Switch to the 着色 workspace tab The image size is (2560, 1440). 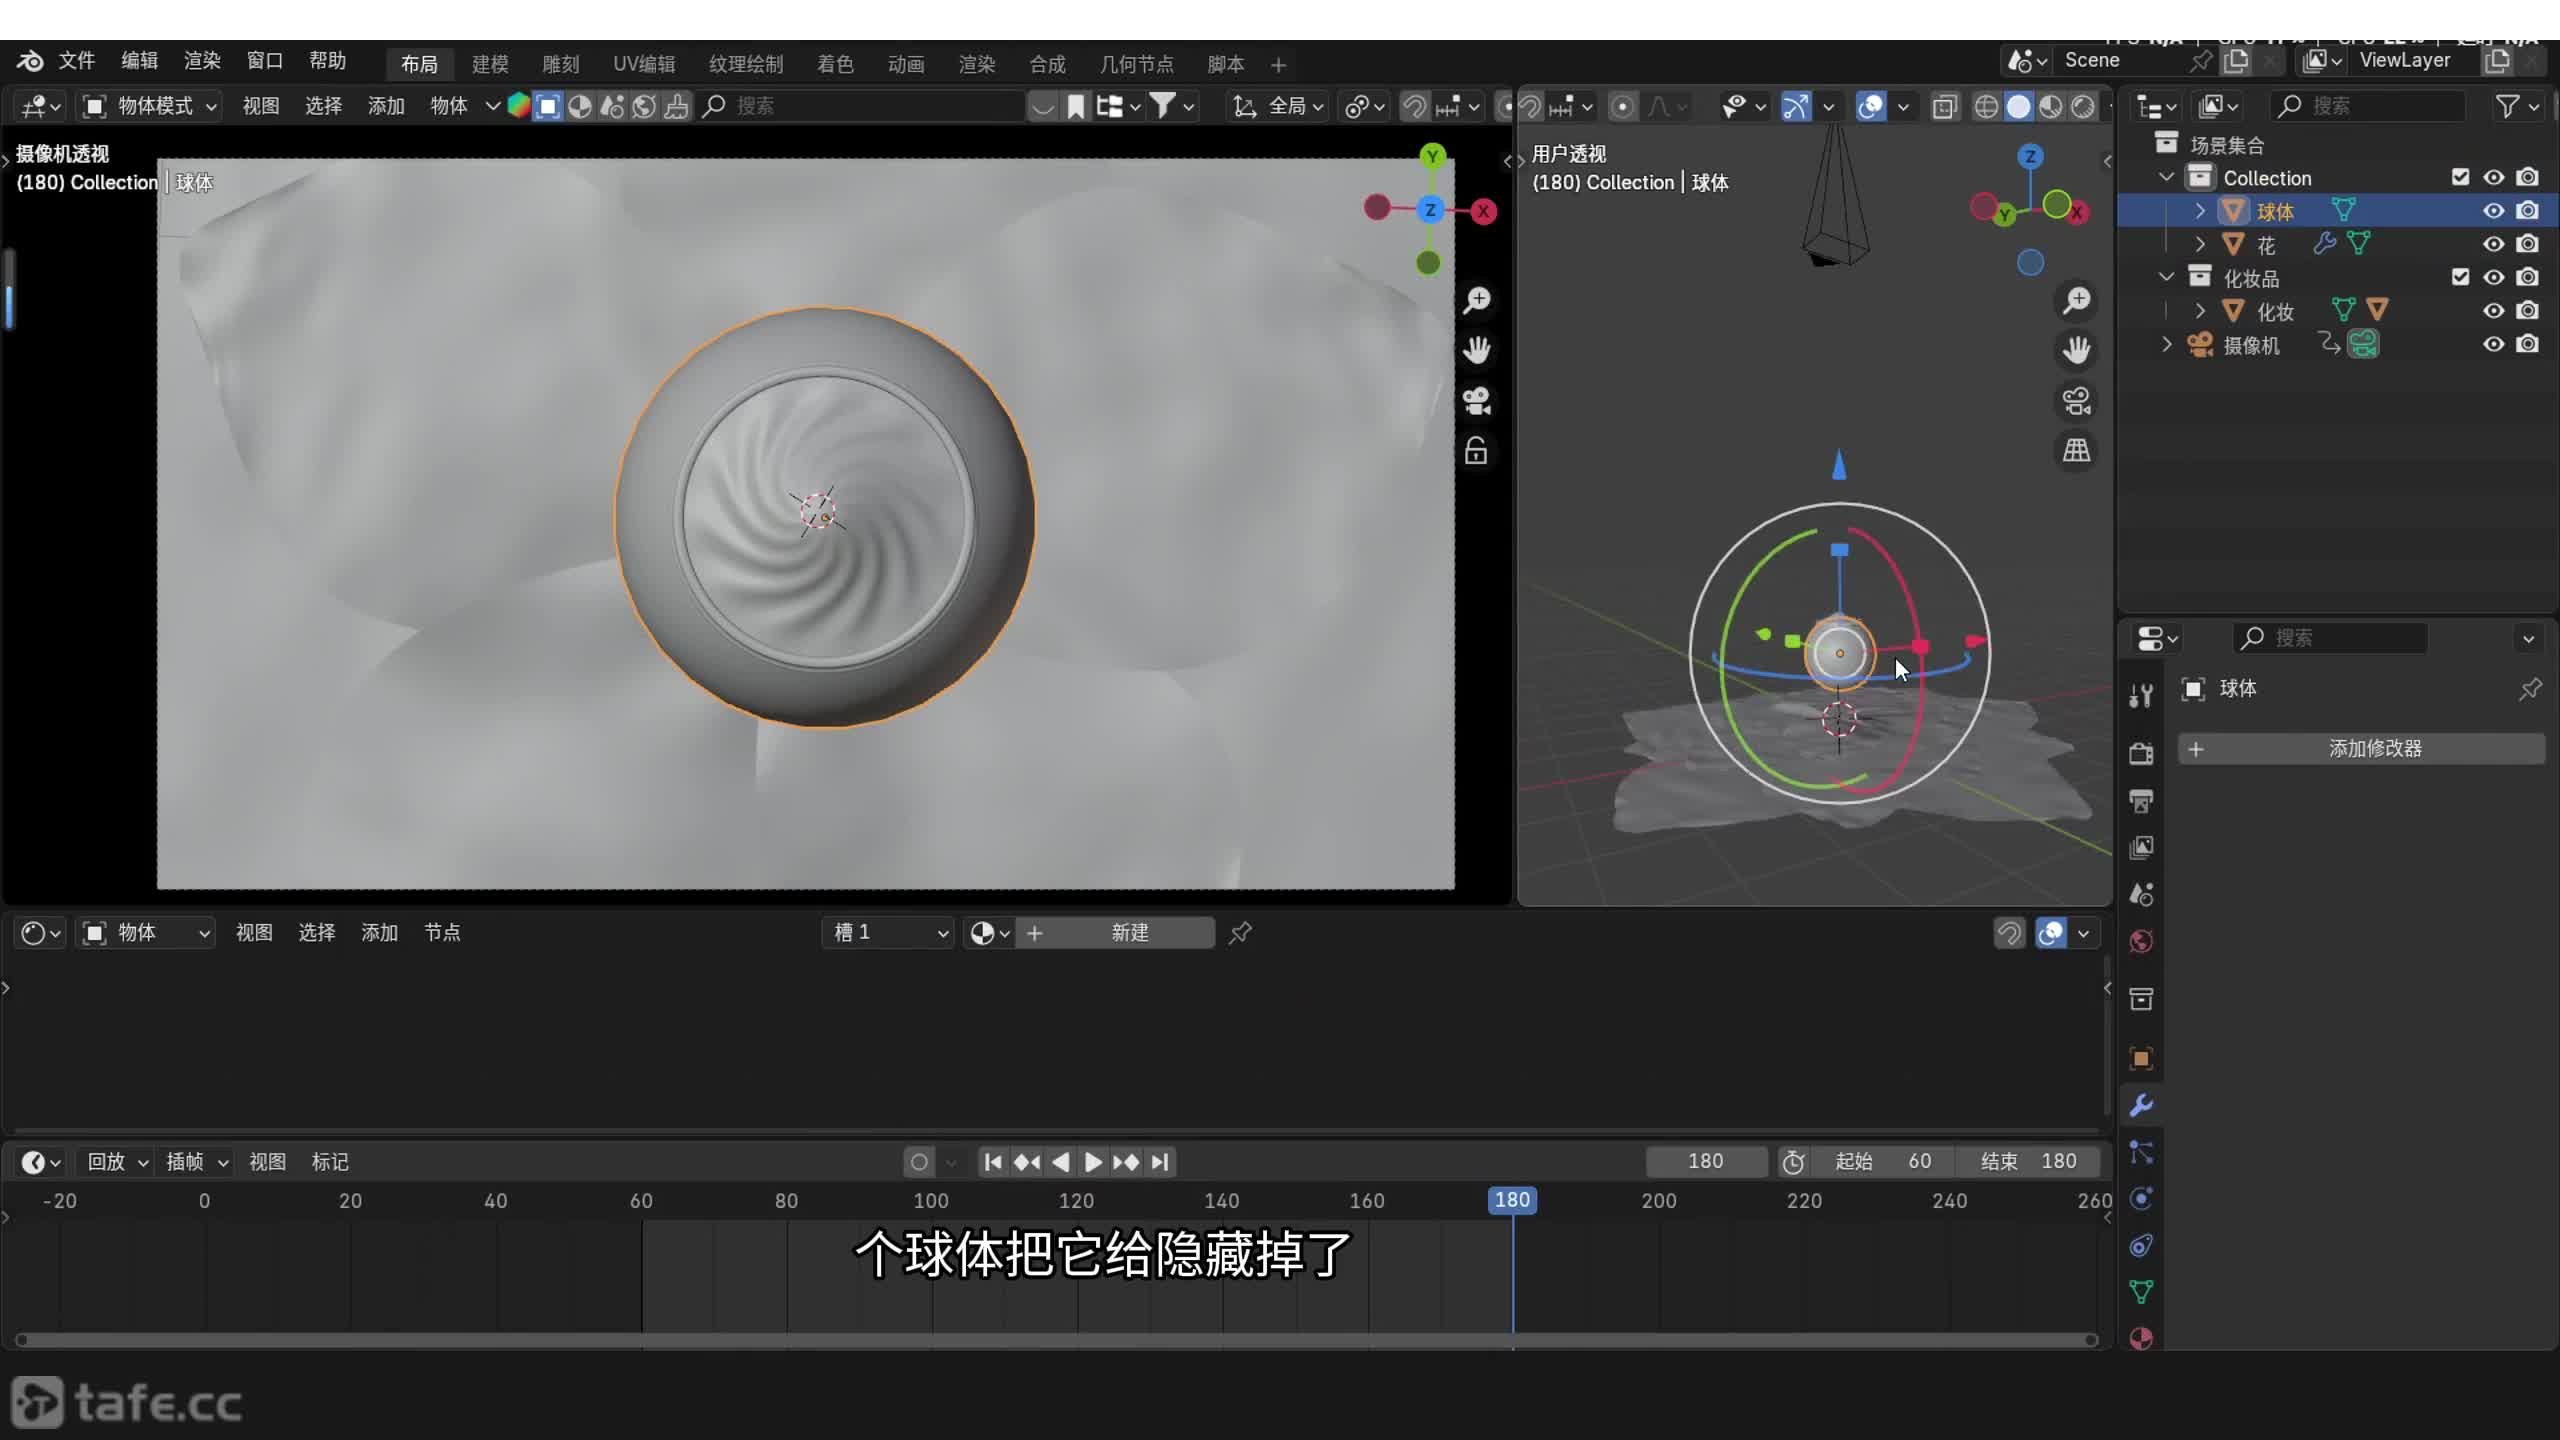[835, 65]
